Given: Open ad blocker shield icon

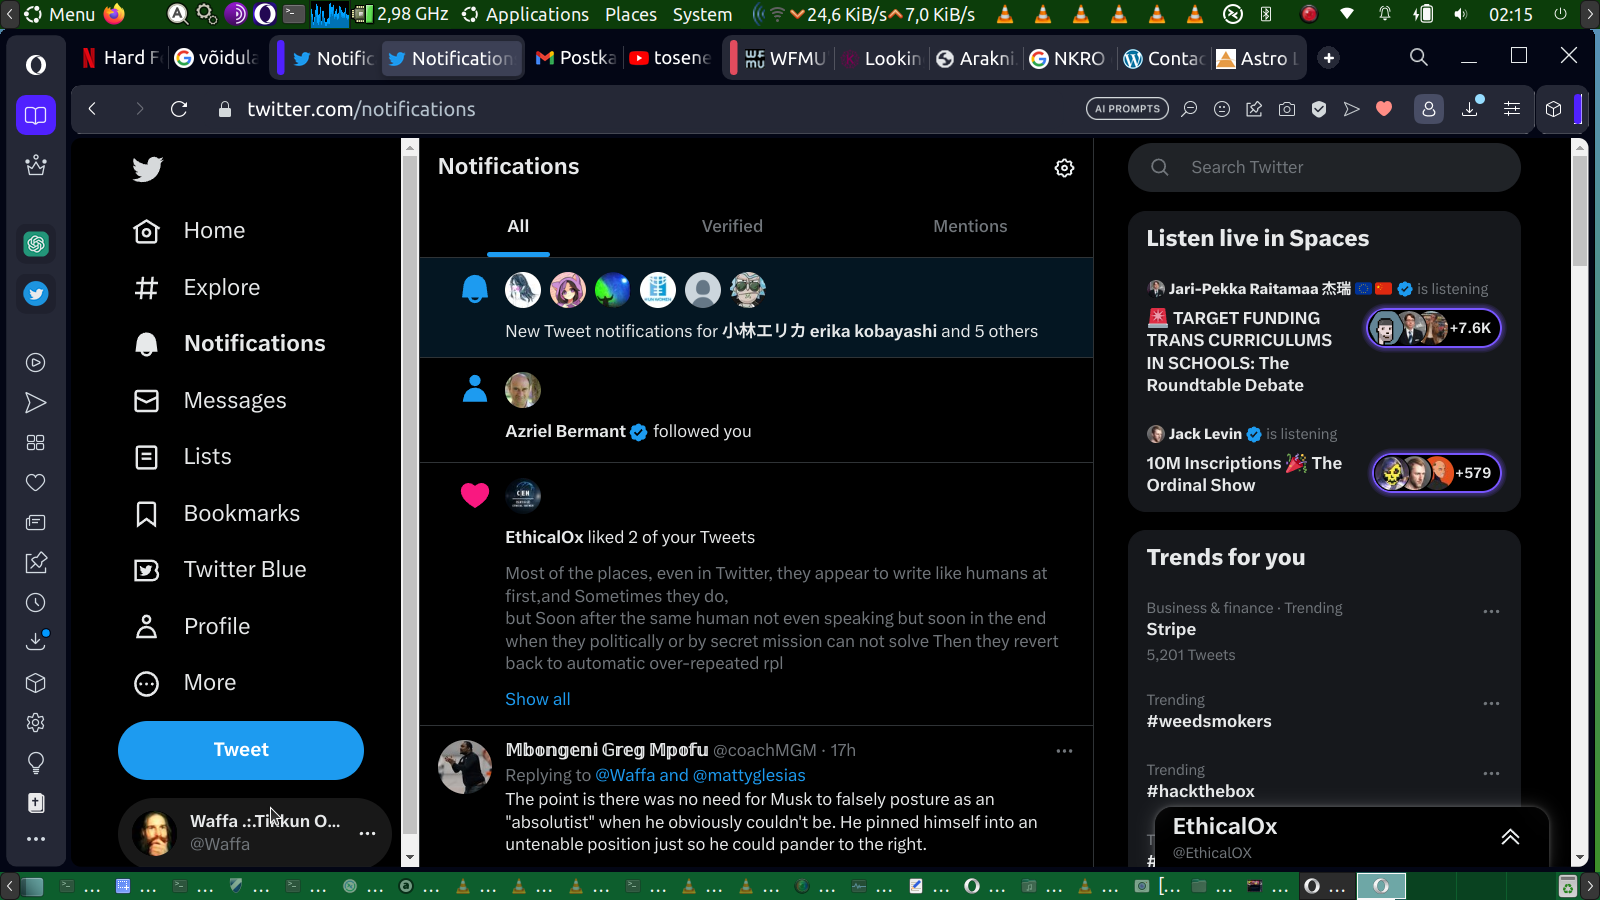Looking at the screenshot, I should (x=1319, y=109).
